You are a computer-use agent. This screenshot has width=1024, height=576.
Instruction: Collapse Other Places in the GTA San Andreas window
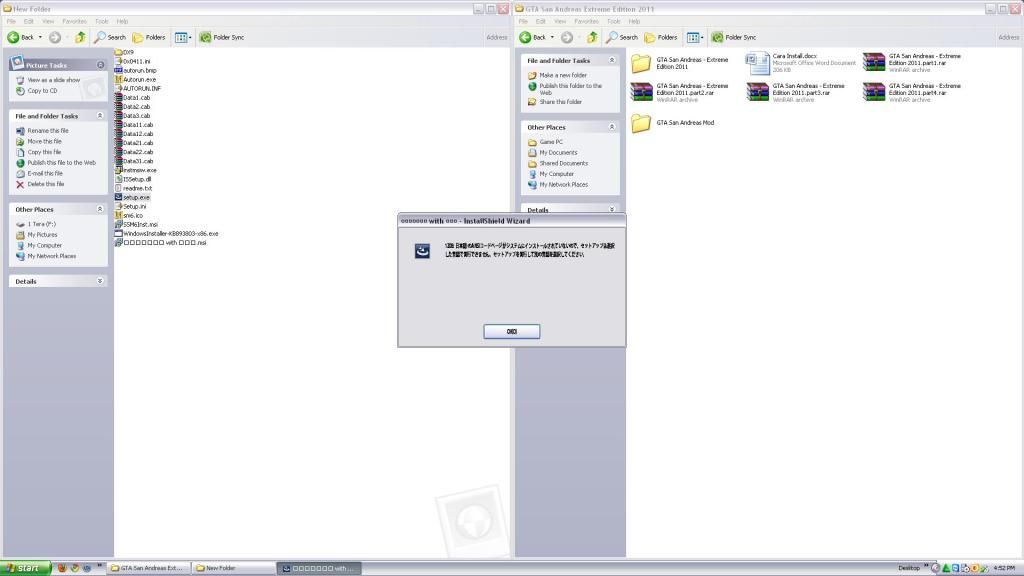coord(612,127)
